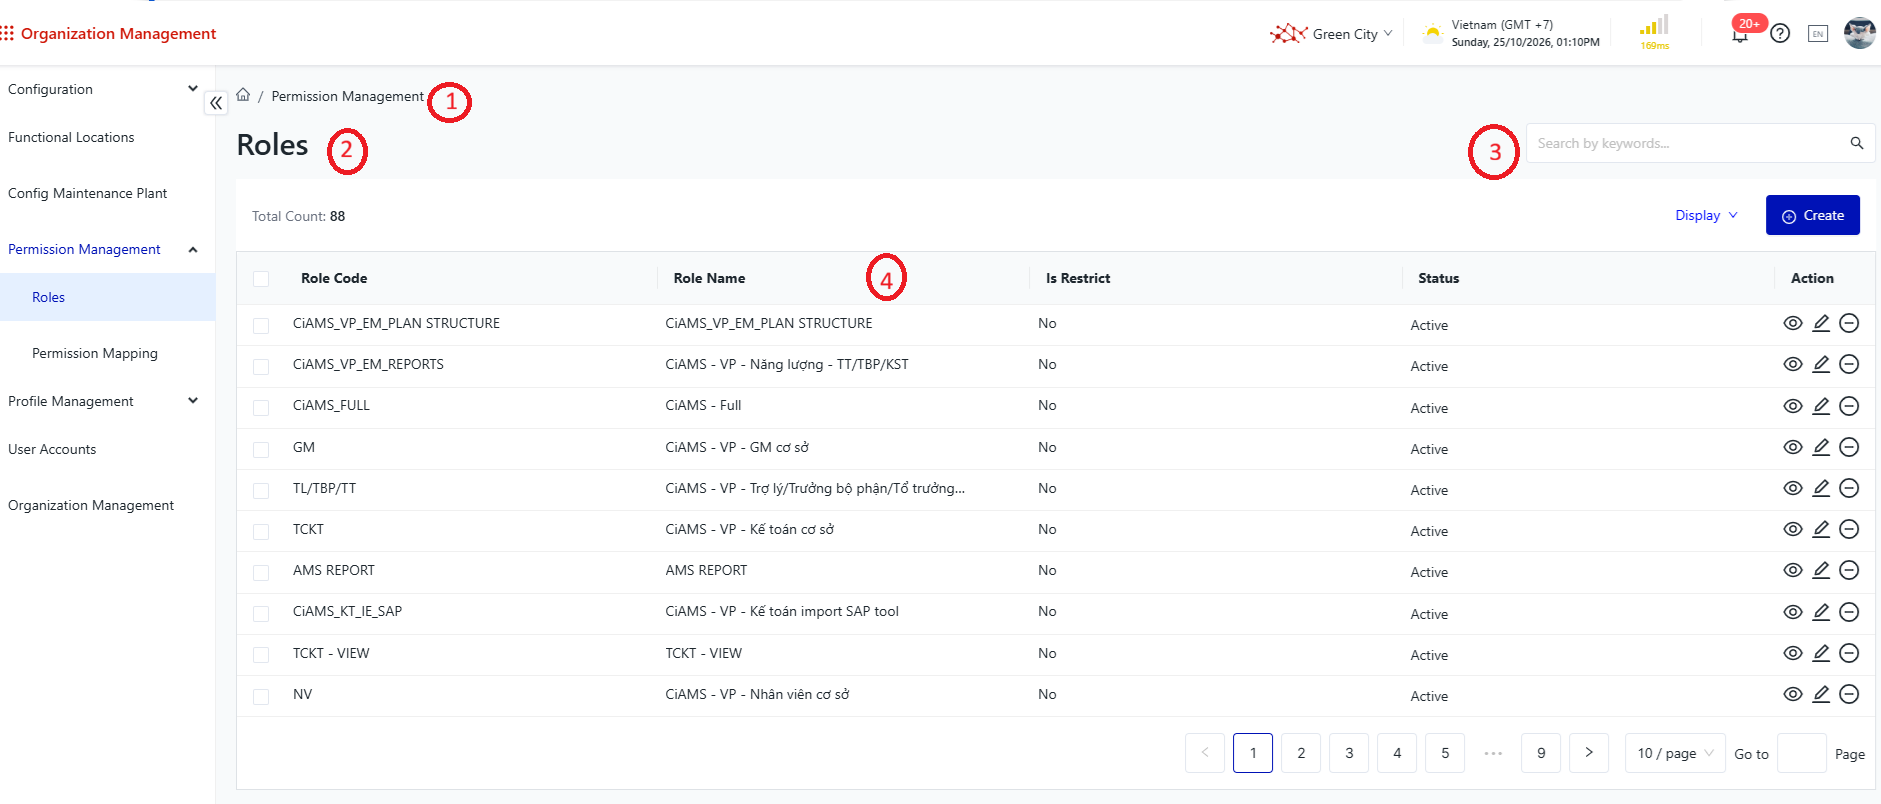
Task: Open the Green City site dropdown
Action: (x=1331, y=34)
